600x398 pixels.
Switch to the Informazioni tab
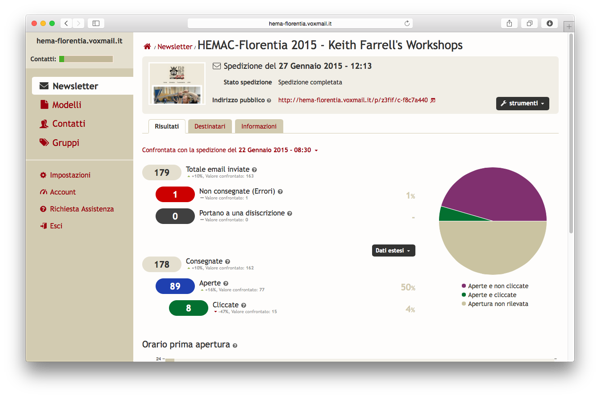coord(259,126)
